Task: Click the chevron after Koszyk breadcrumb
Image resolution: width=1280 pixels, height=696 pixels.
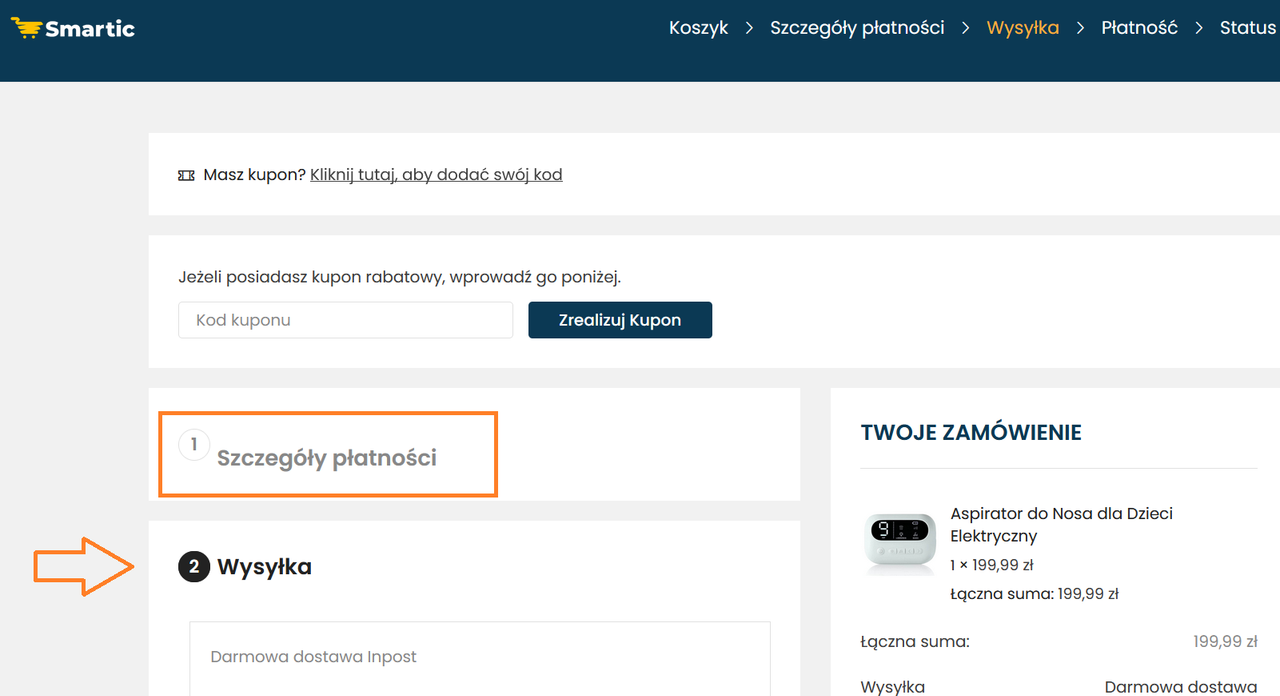Action: (x=749, y=28)
